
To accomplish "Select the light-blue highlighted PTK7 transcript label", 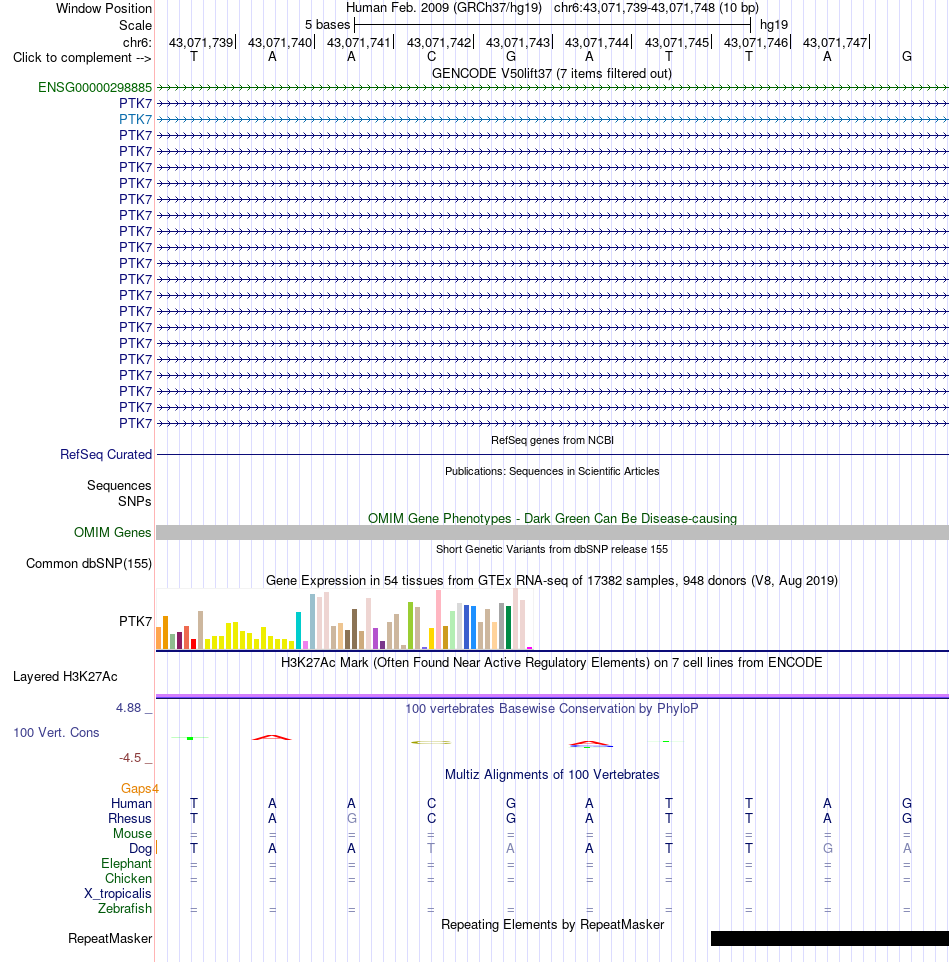I will point(135,119).
